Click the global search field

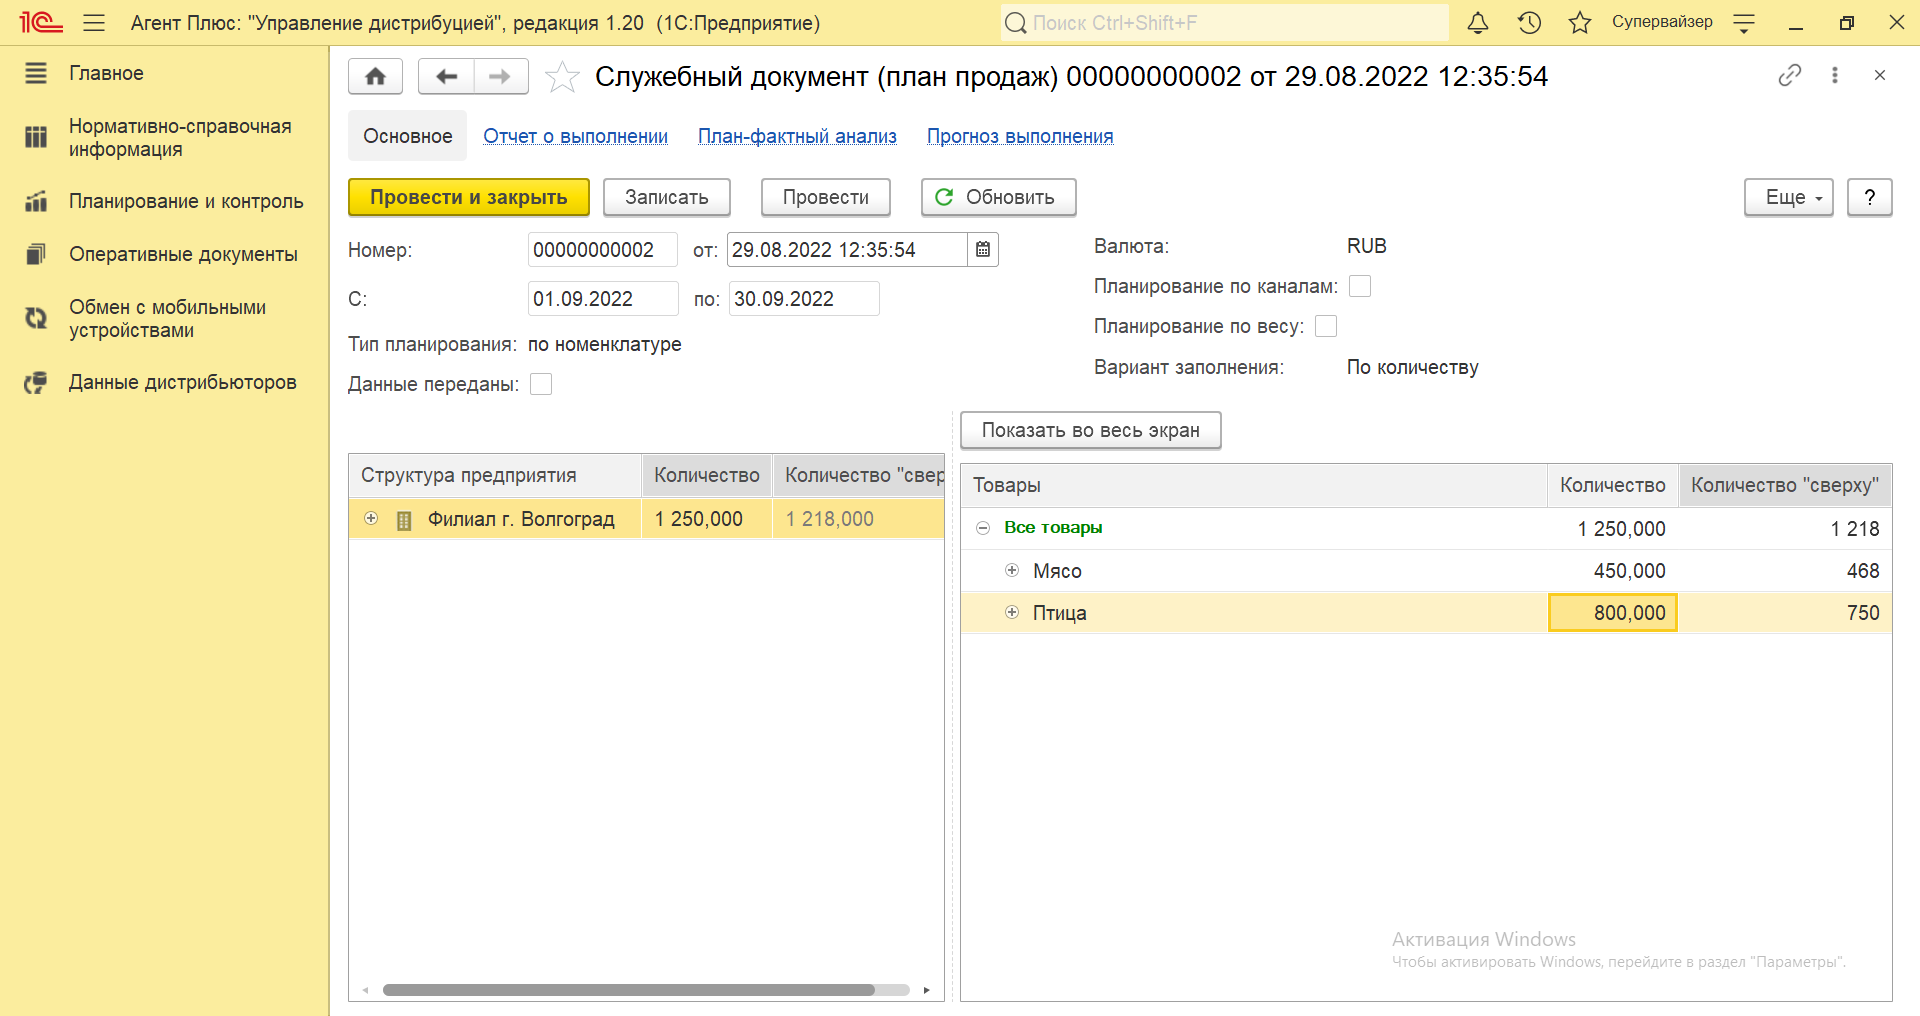coord(1225,23)
